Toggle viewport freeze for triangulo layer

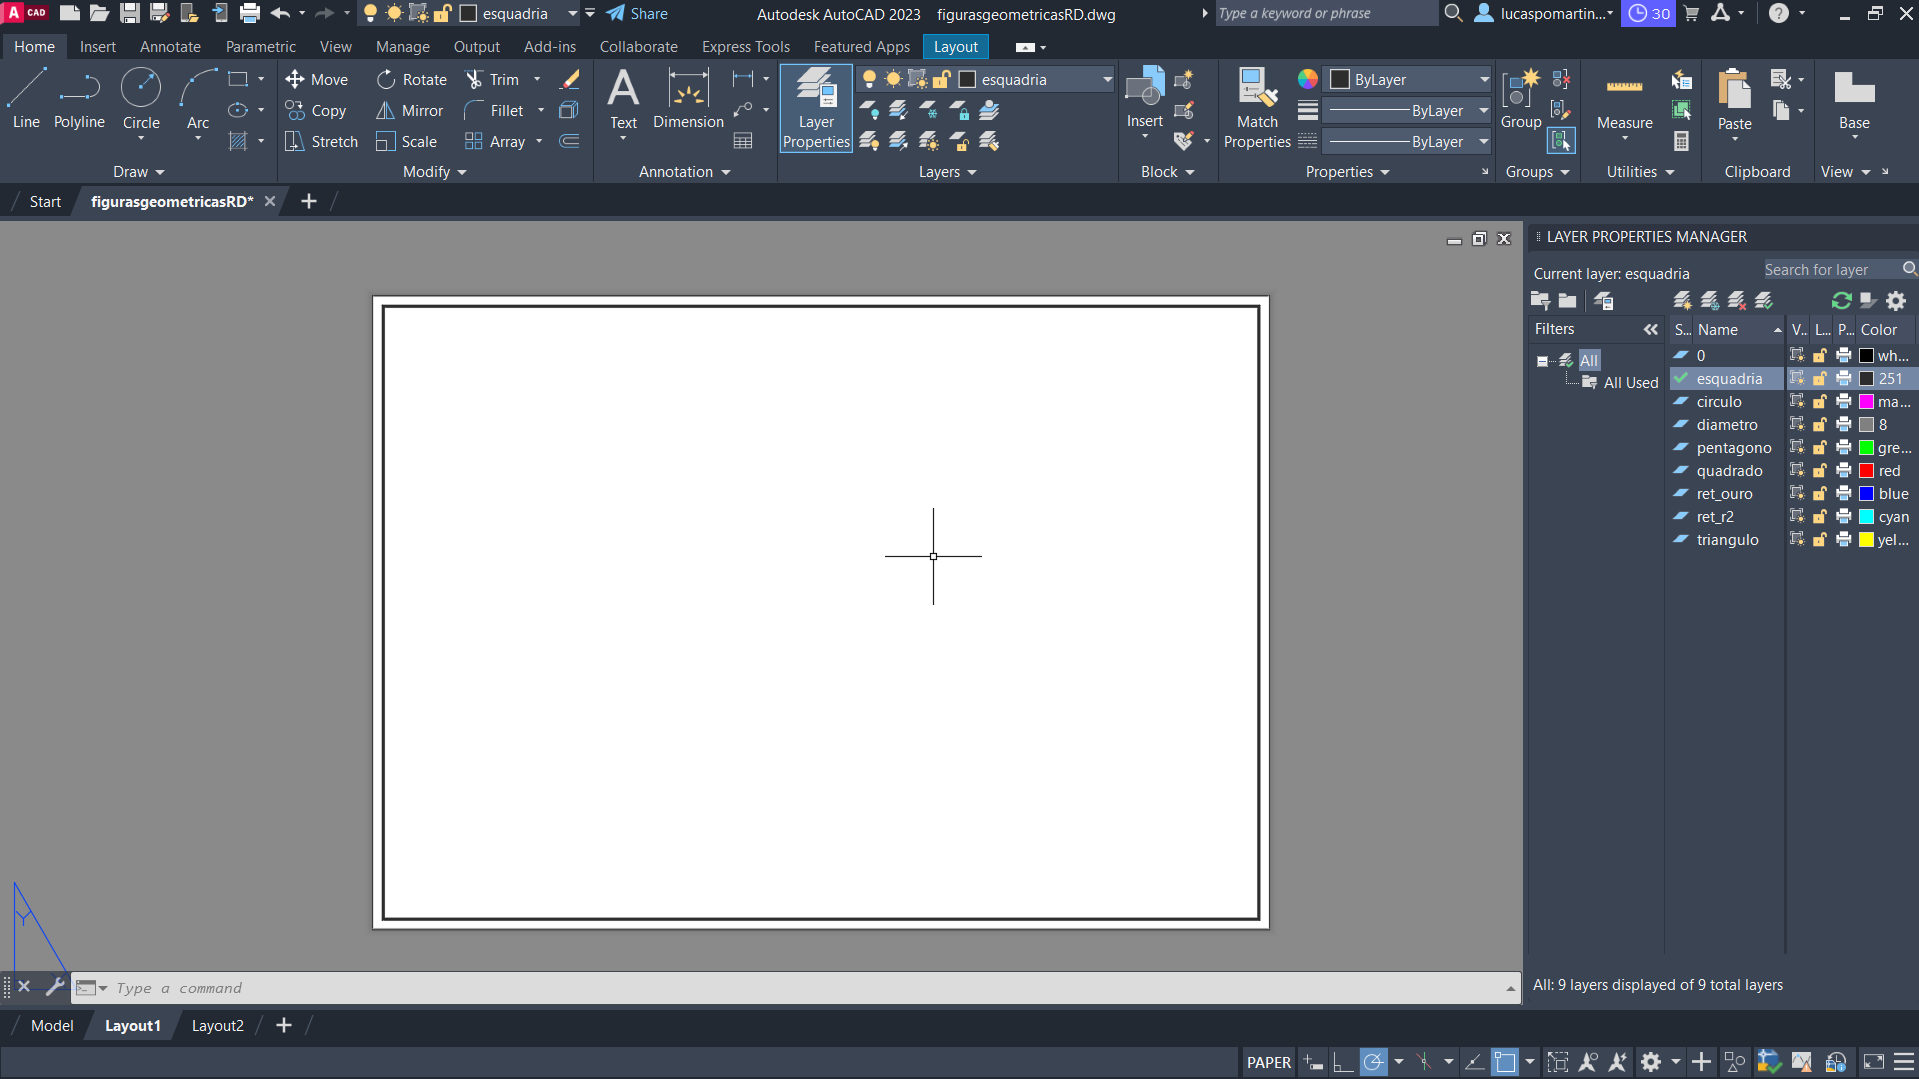tap(1797, 540)
